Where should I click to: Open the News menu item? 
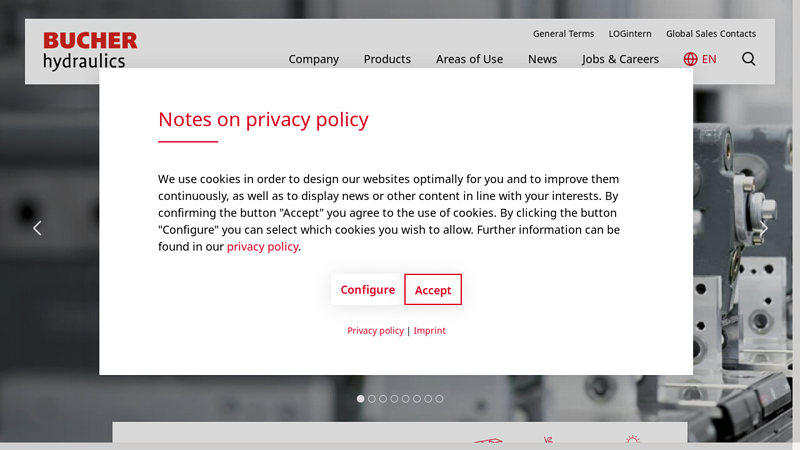(543, 59)
